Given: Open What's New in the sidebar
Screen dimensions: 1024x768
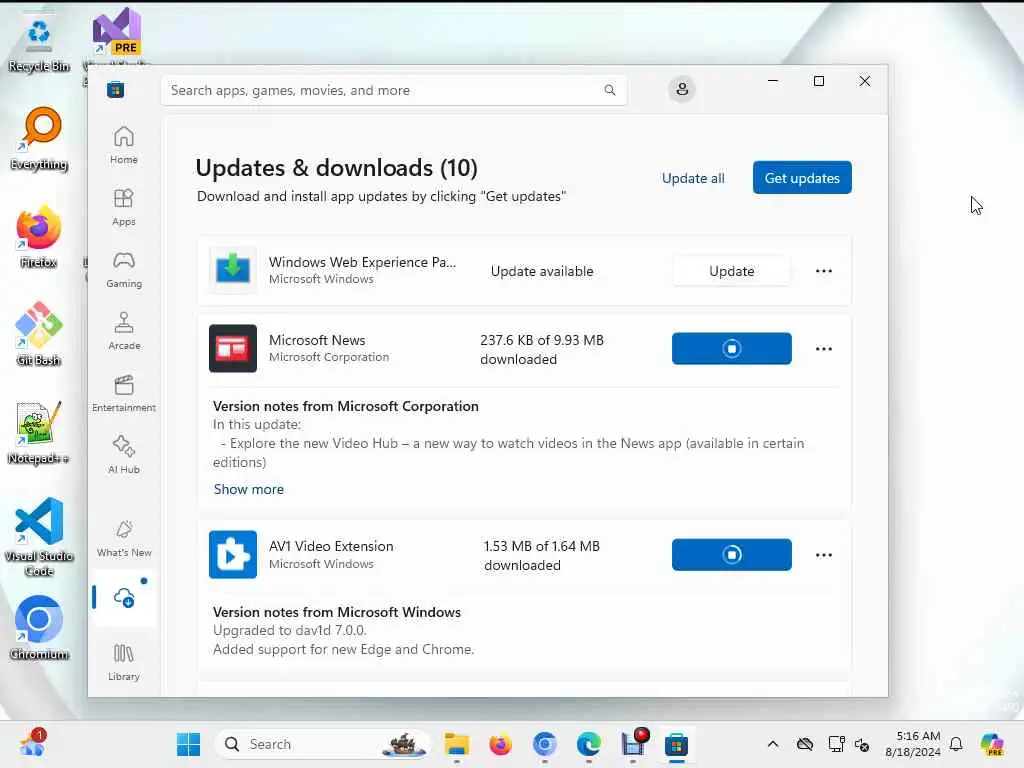Looking at the screenshot, I should click(x=123, y=538).
